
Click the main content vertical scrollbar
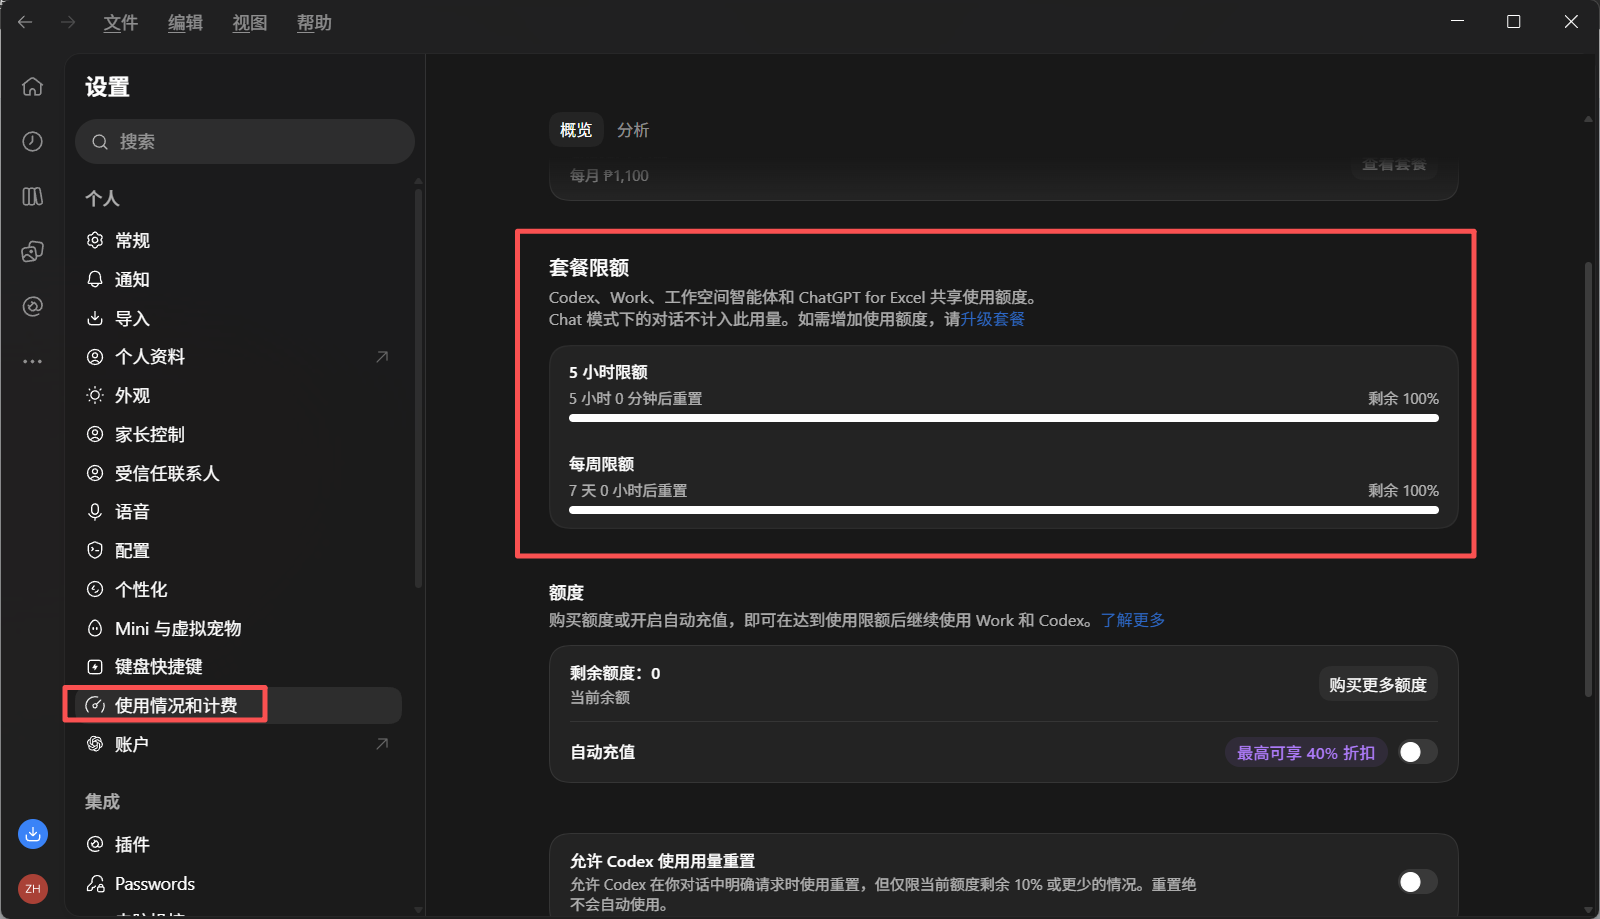(1588, 479)
